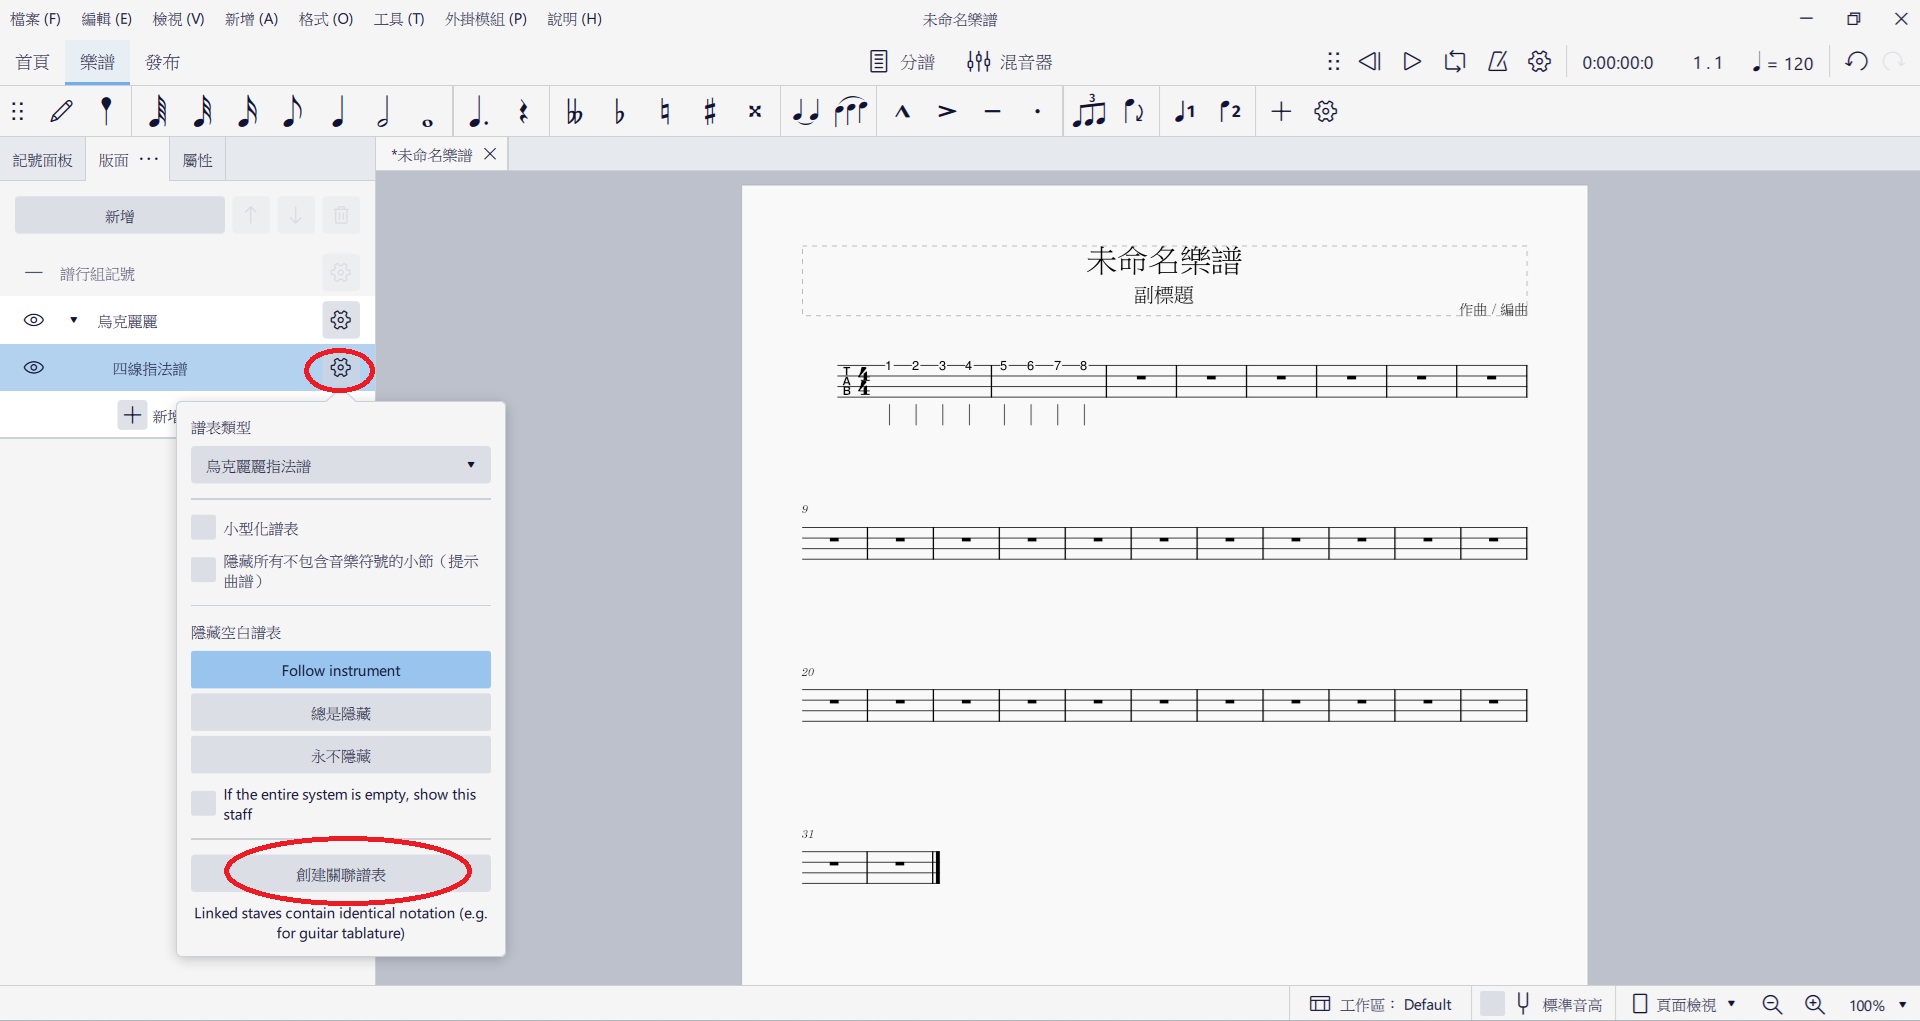This screenshot has height=1021, width=1920.
Task: Collapse the 烏克麗麗 instrument tree
Action: 73,321
